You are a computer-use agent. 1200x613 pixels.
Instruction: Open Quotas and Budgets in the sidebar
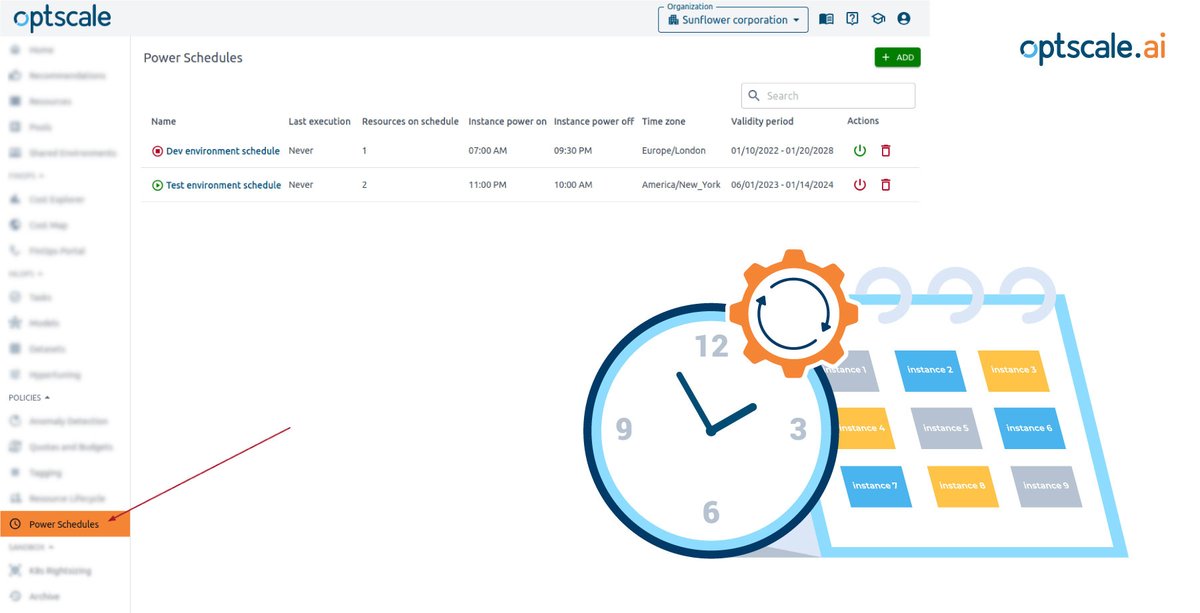pyautogui.click(x=65, y=447)
